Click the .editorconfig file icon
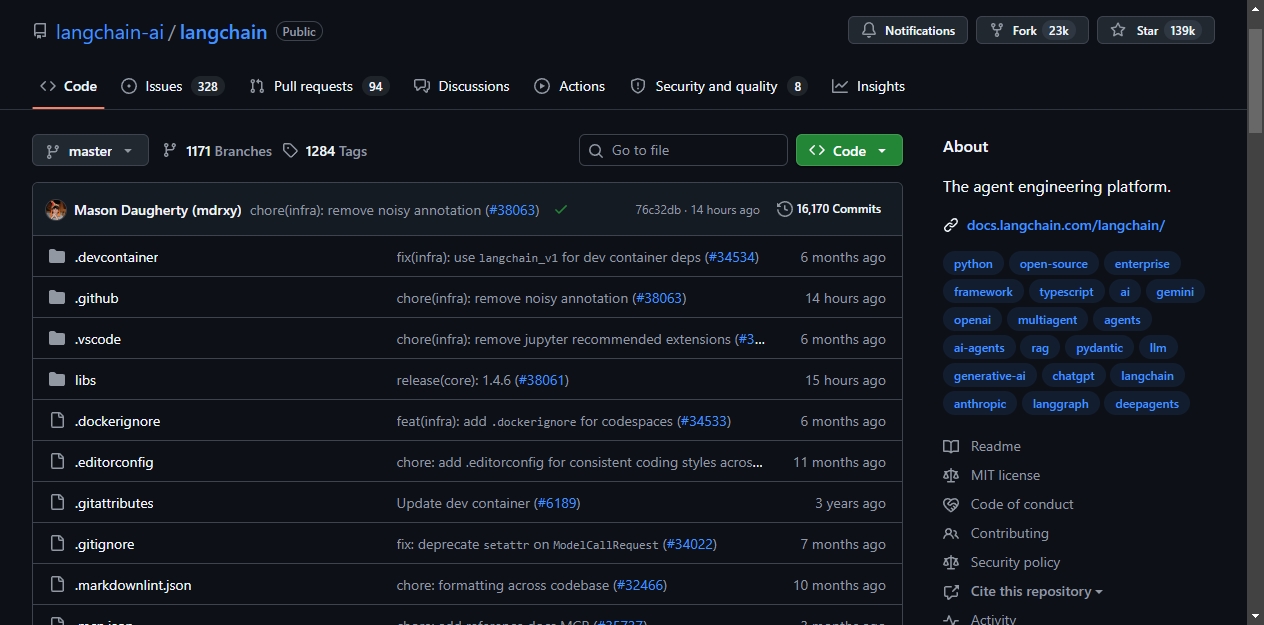The width and height of the screenshot is (1264, 625). pos(57,462)
